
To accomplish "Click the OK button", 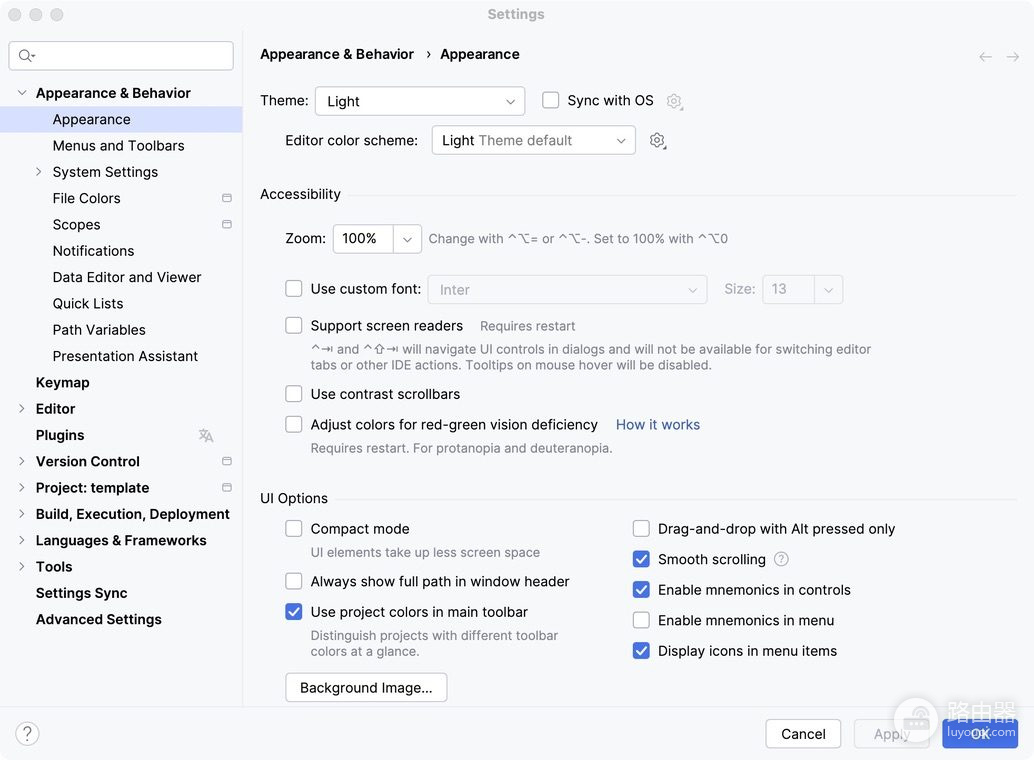I will [980, 734].
